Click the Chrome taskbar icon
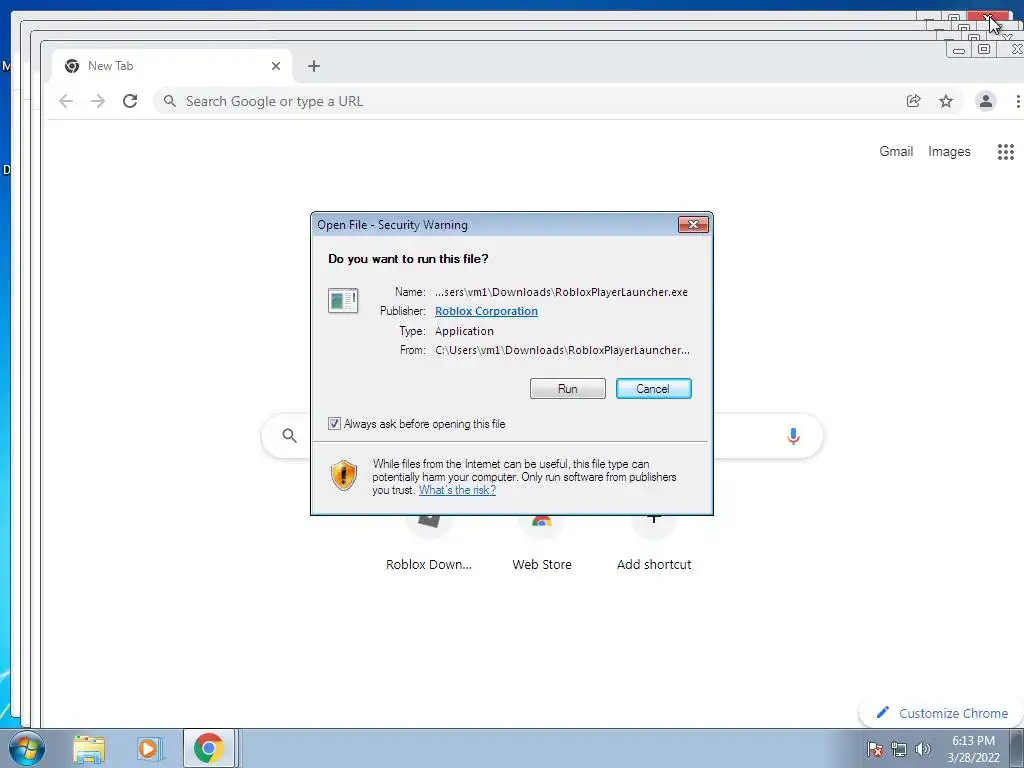The height and width of the screenshot is (768, 1024). click(208, 749)
